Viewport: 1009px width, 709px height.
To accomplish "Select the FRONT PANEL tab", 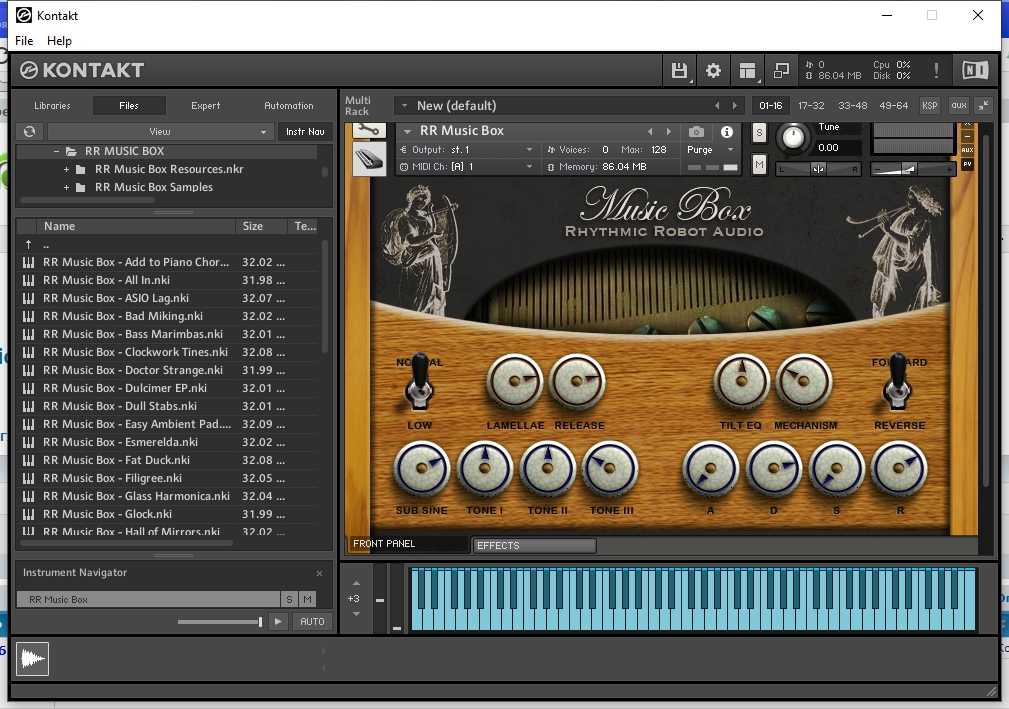I will point(408,544).
